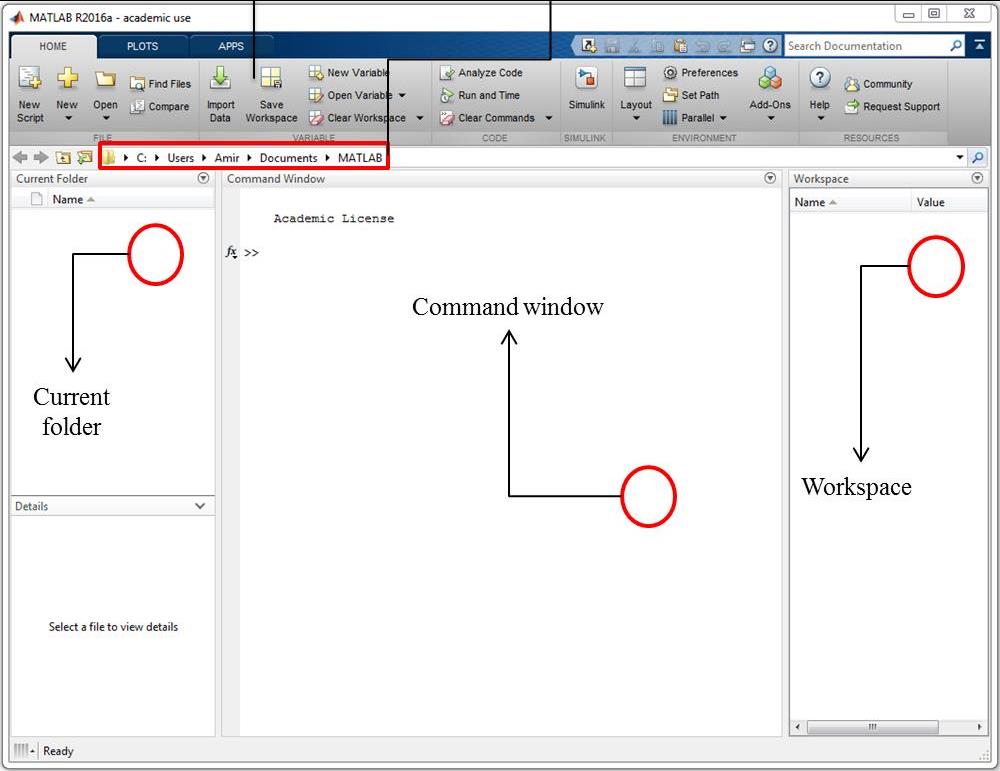Screen dimensions: 1000x771
Task: Minimize the toolstrip ribbon
Action: click(979, 45)
